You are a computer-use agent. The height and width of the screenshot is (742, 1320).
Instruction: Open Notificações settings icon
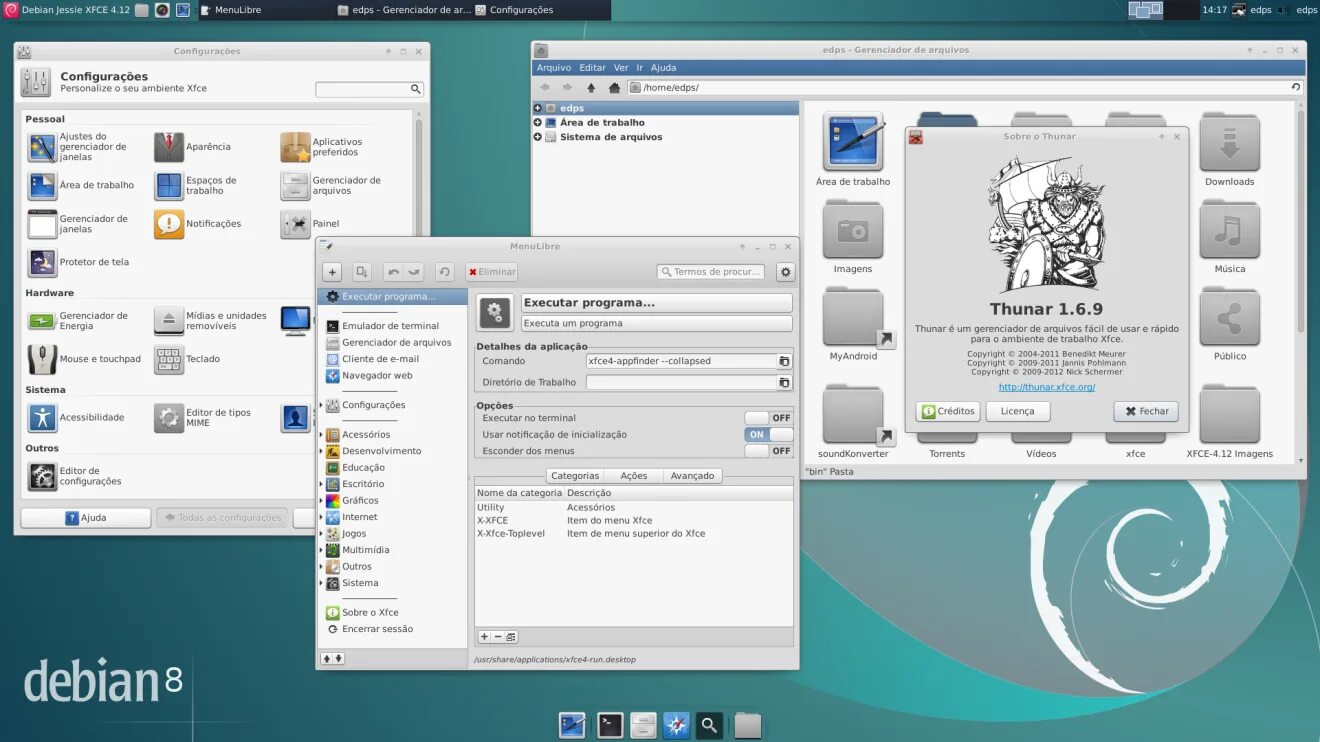point(169,224)
